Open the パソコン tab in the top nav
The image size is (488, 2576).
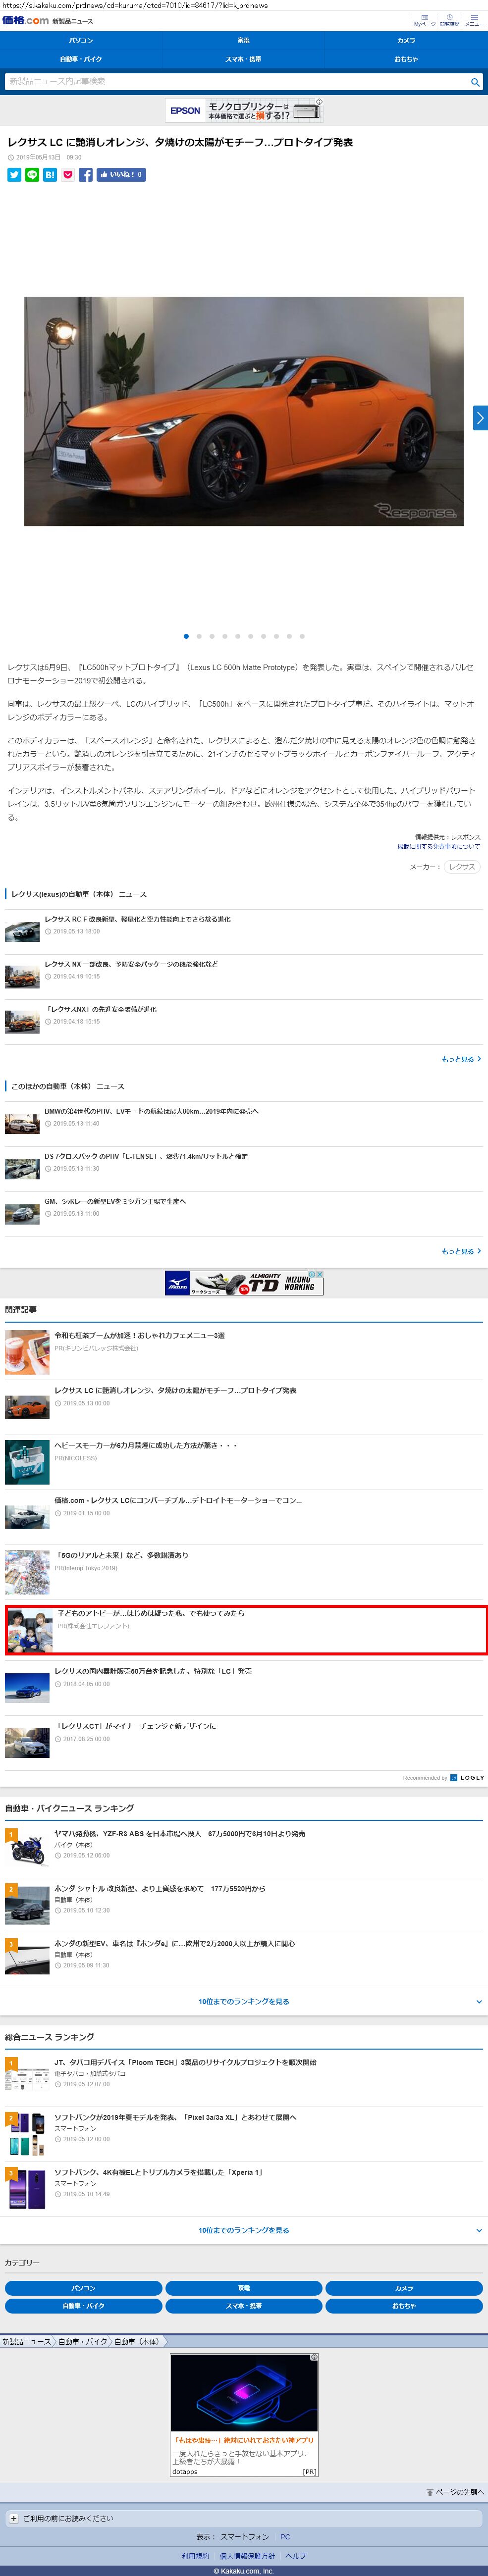pyautogui.click(x=81, y=41)
